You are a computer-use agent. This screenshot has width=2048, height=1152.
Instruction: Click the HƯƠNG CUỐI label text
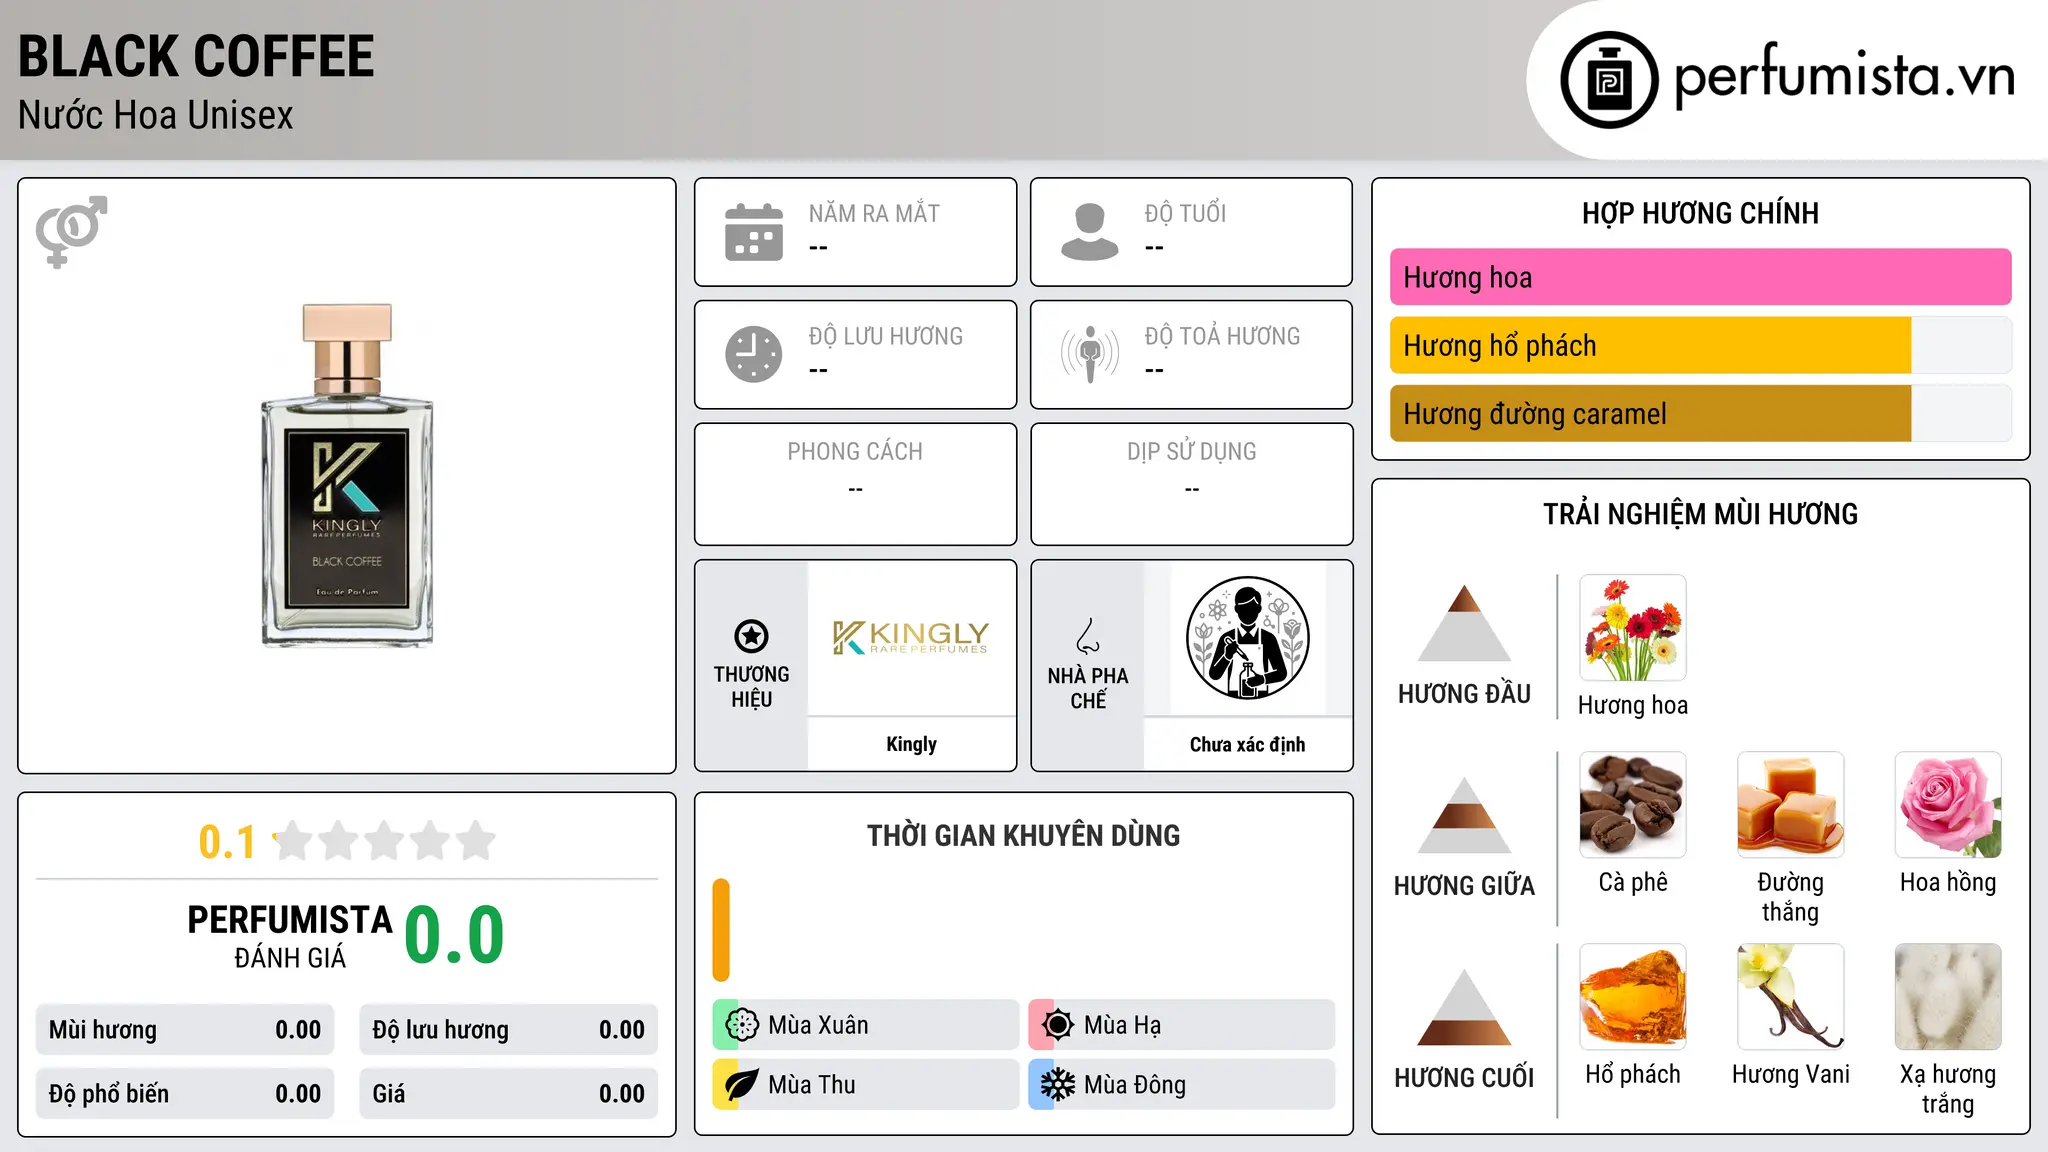(1464, 1078)
